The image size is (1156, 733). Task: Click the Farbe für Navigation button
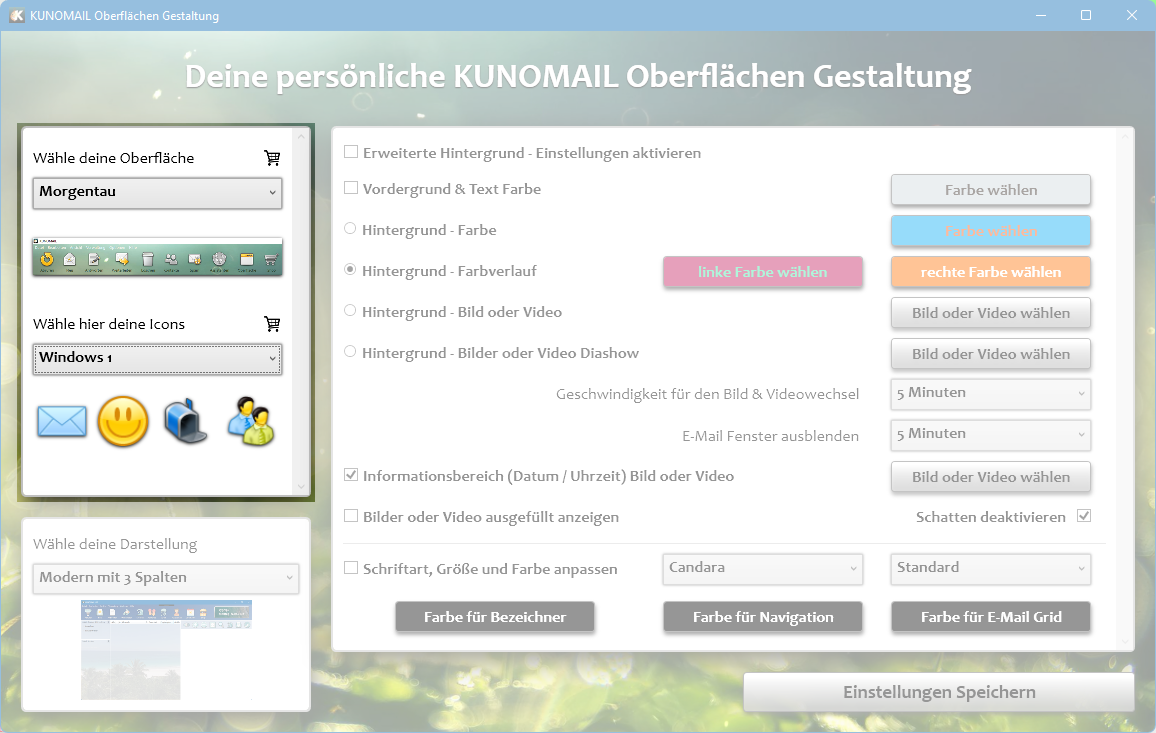tap(762, 617)
